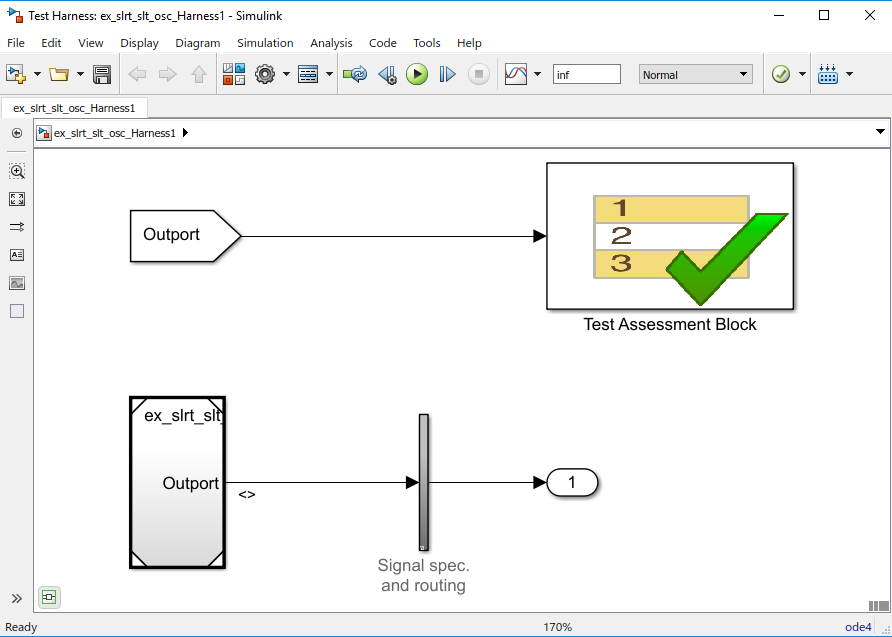892x637 pixels.
Task: Open the File menu
Action: point(15,43)
